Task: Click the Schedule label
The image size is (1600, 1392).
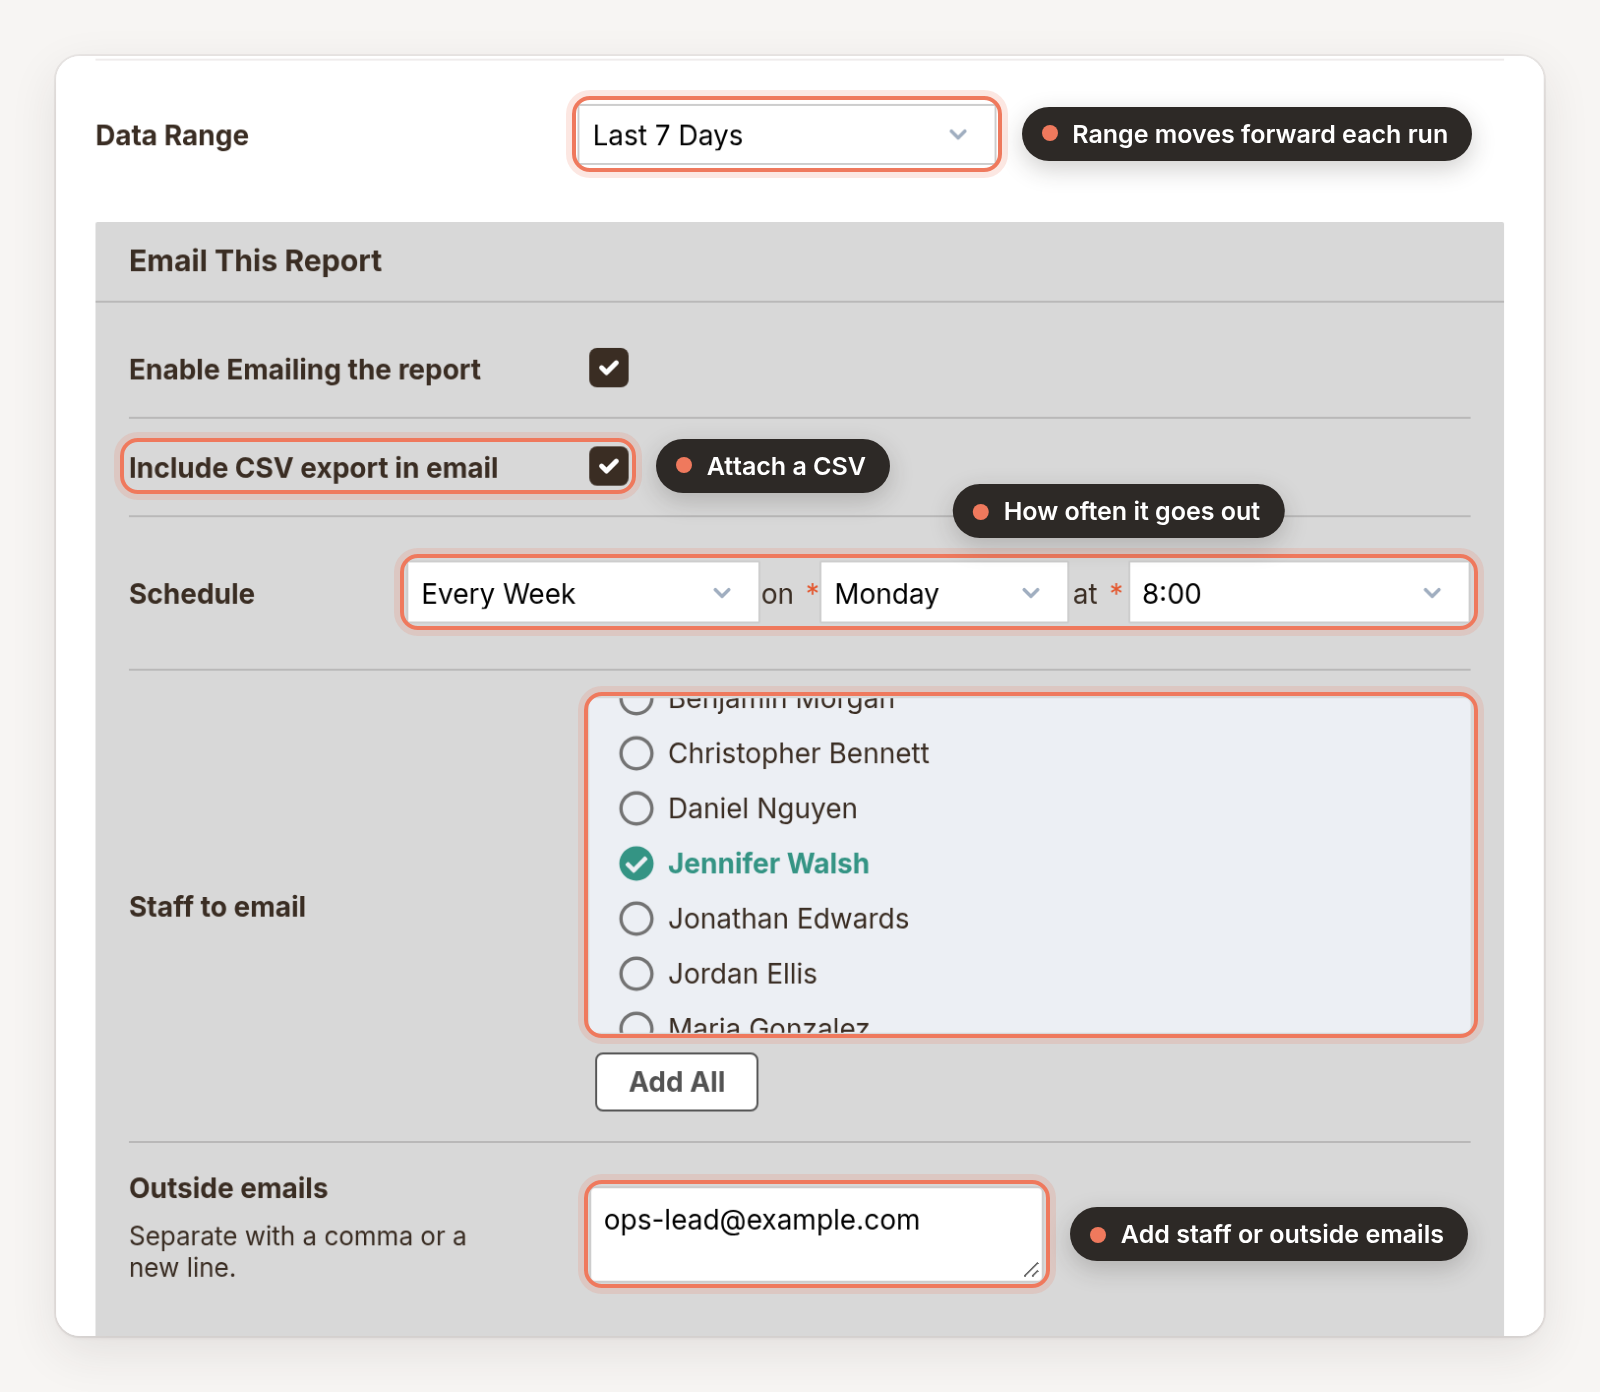Action: tap(192, 594)
